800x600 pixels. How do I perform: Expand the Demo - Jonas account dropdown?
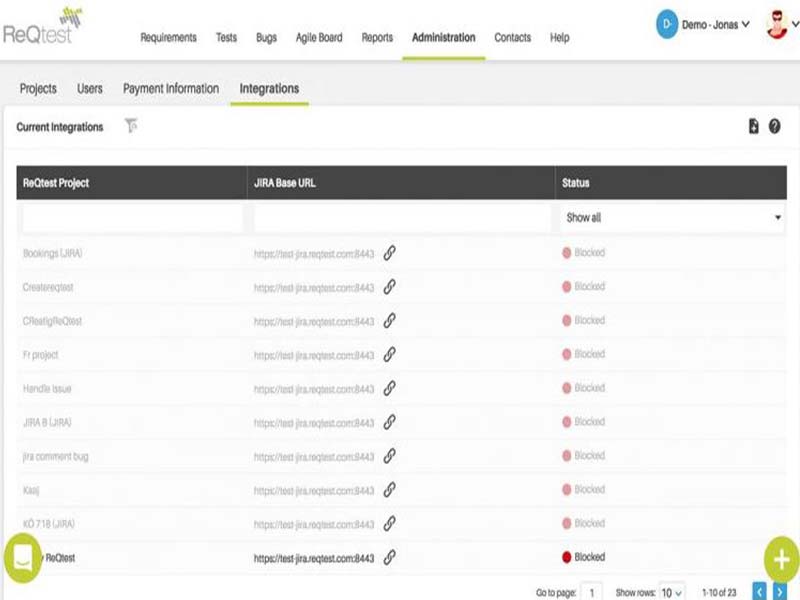(703, 25)
